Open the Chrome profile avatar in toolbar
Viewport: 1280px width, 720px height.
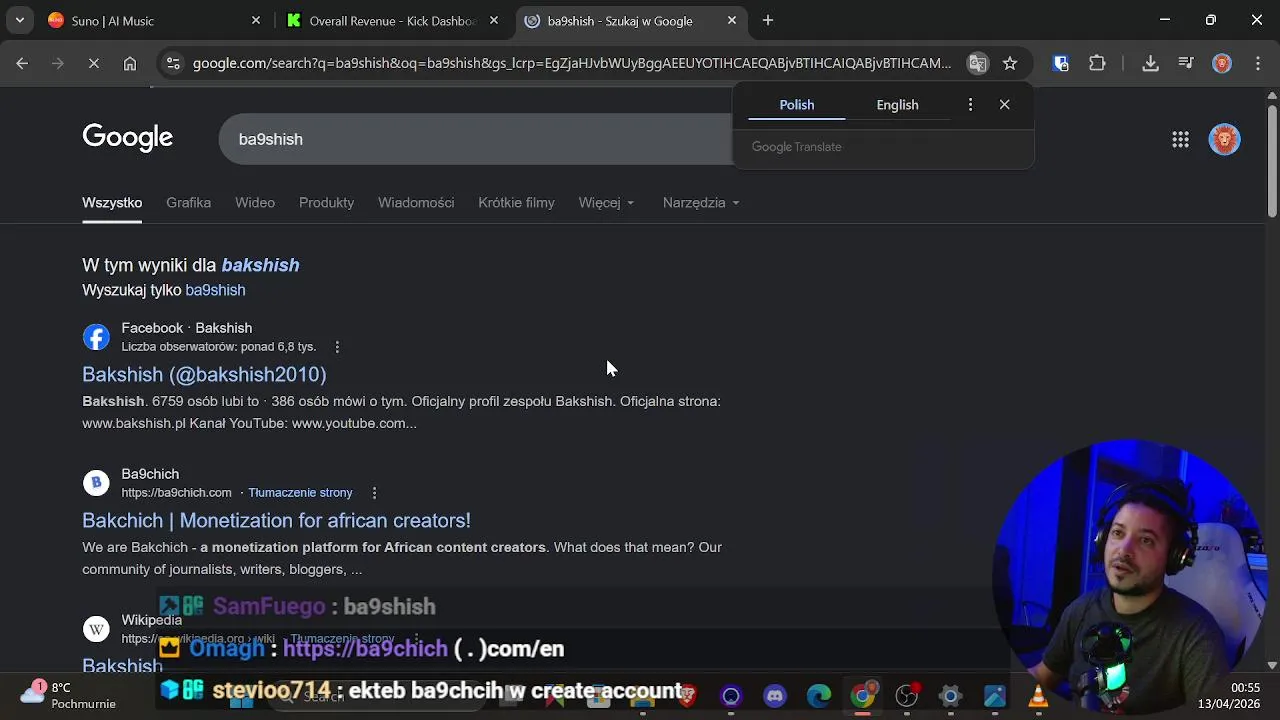pos(1222,63)
